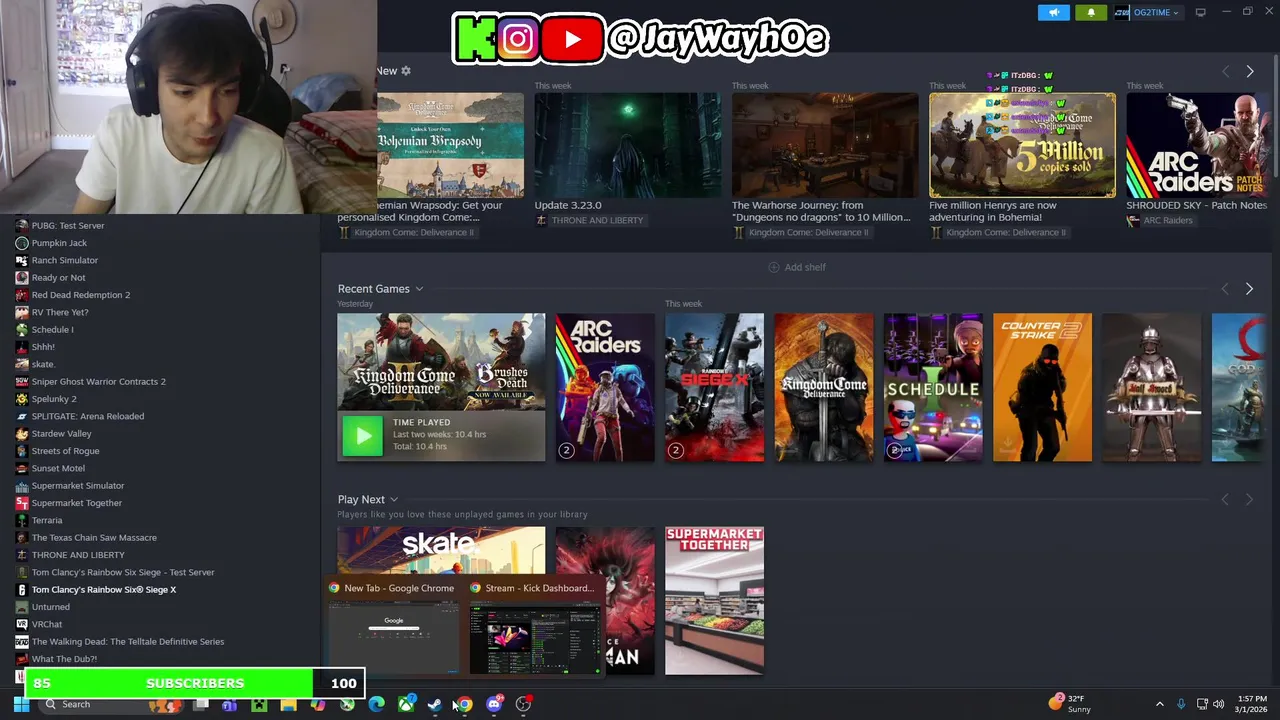
Task: Click Sniper Ghost Warrior Contracts 2 icon
Action: [22, 381]
